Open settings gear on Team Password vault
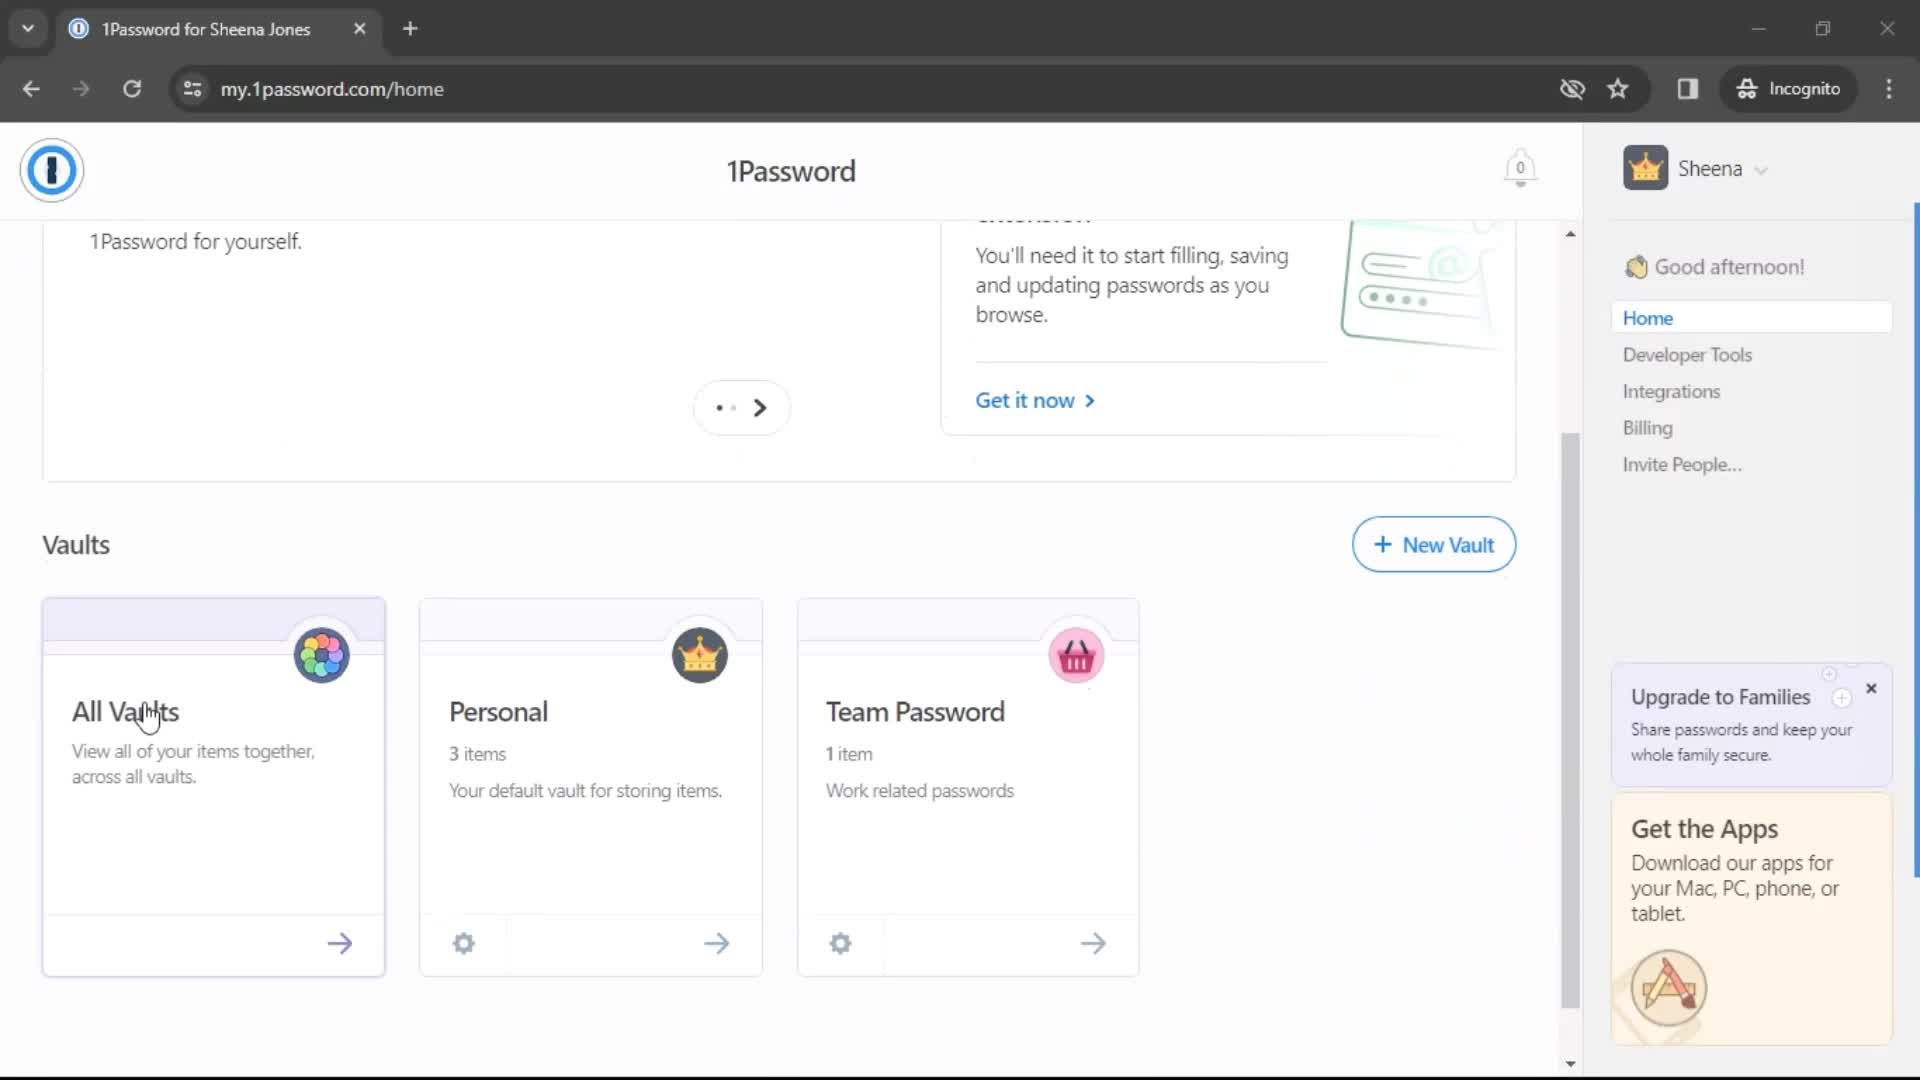 point(840,943)
